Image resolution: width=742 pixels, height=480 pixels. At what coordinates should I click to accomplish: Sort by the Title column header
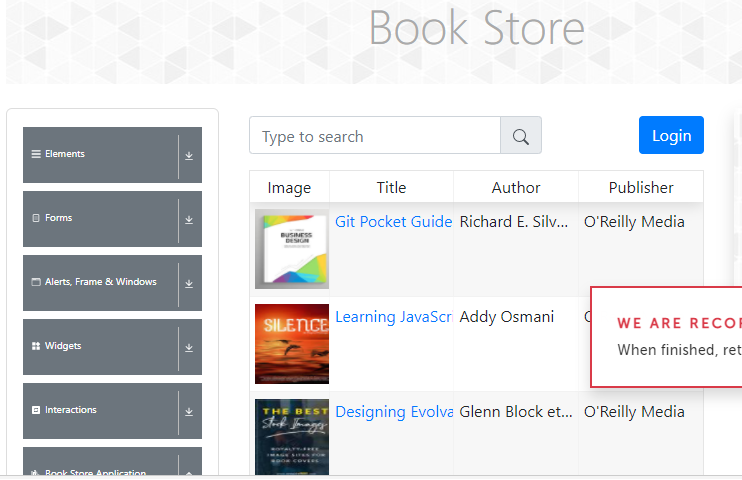click(391, 187)
